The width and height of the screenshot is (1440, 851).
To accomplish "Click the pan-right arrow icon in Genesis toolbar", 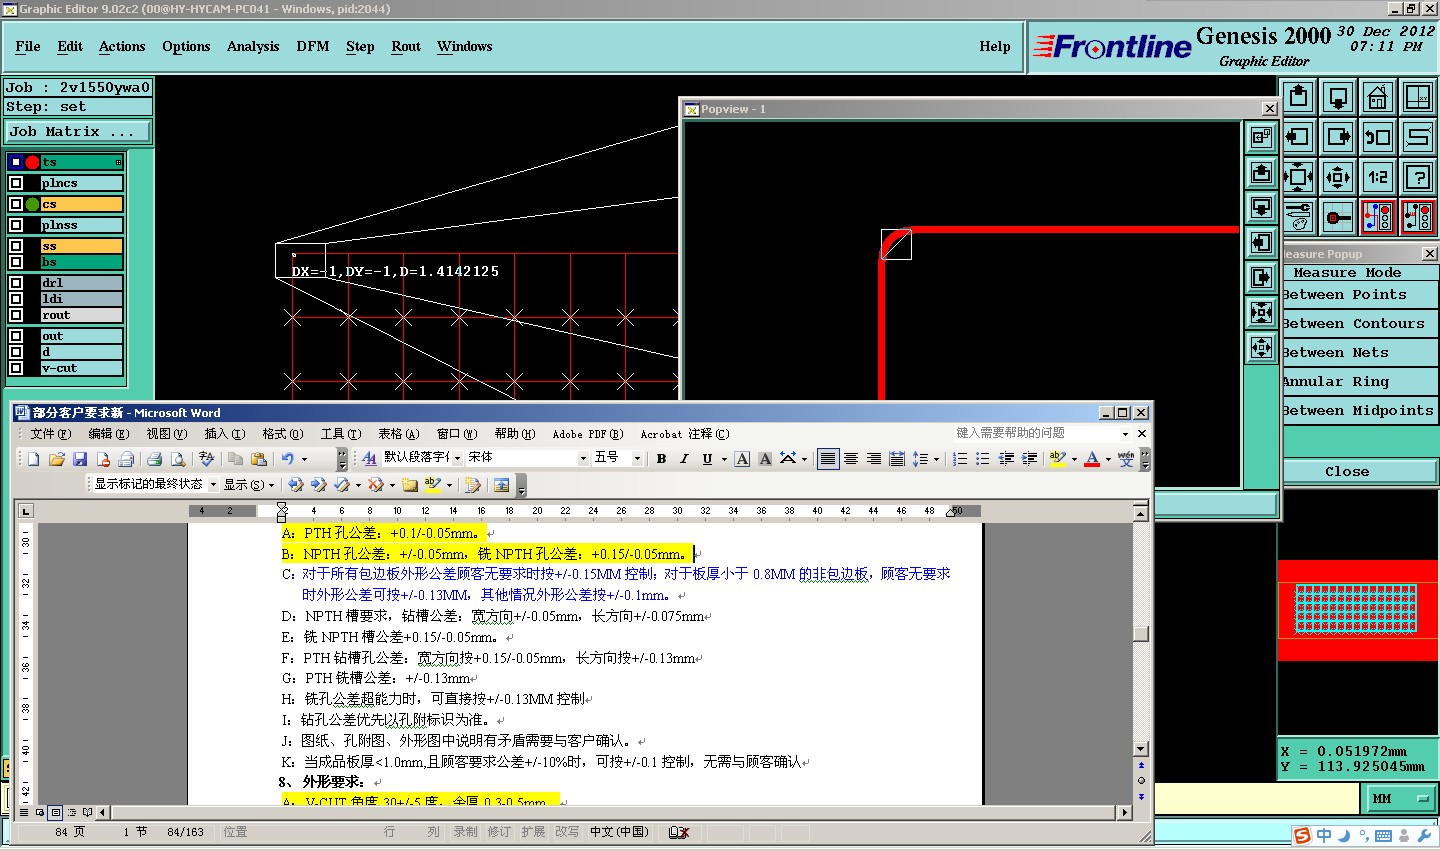I will coord(1338,137).
